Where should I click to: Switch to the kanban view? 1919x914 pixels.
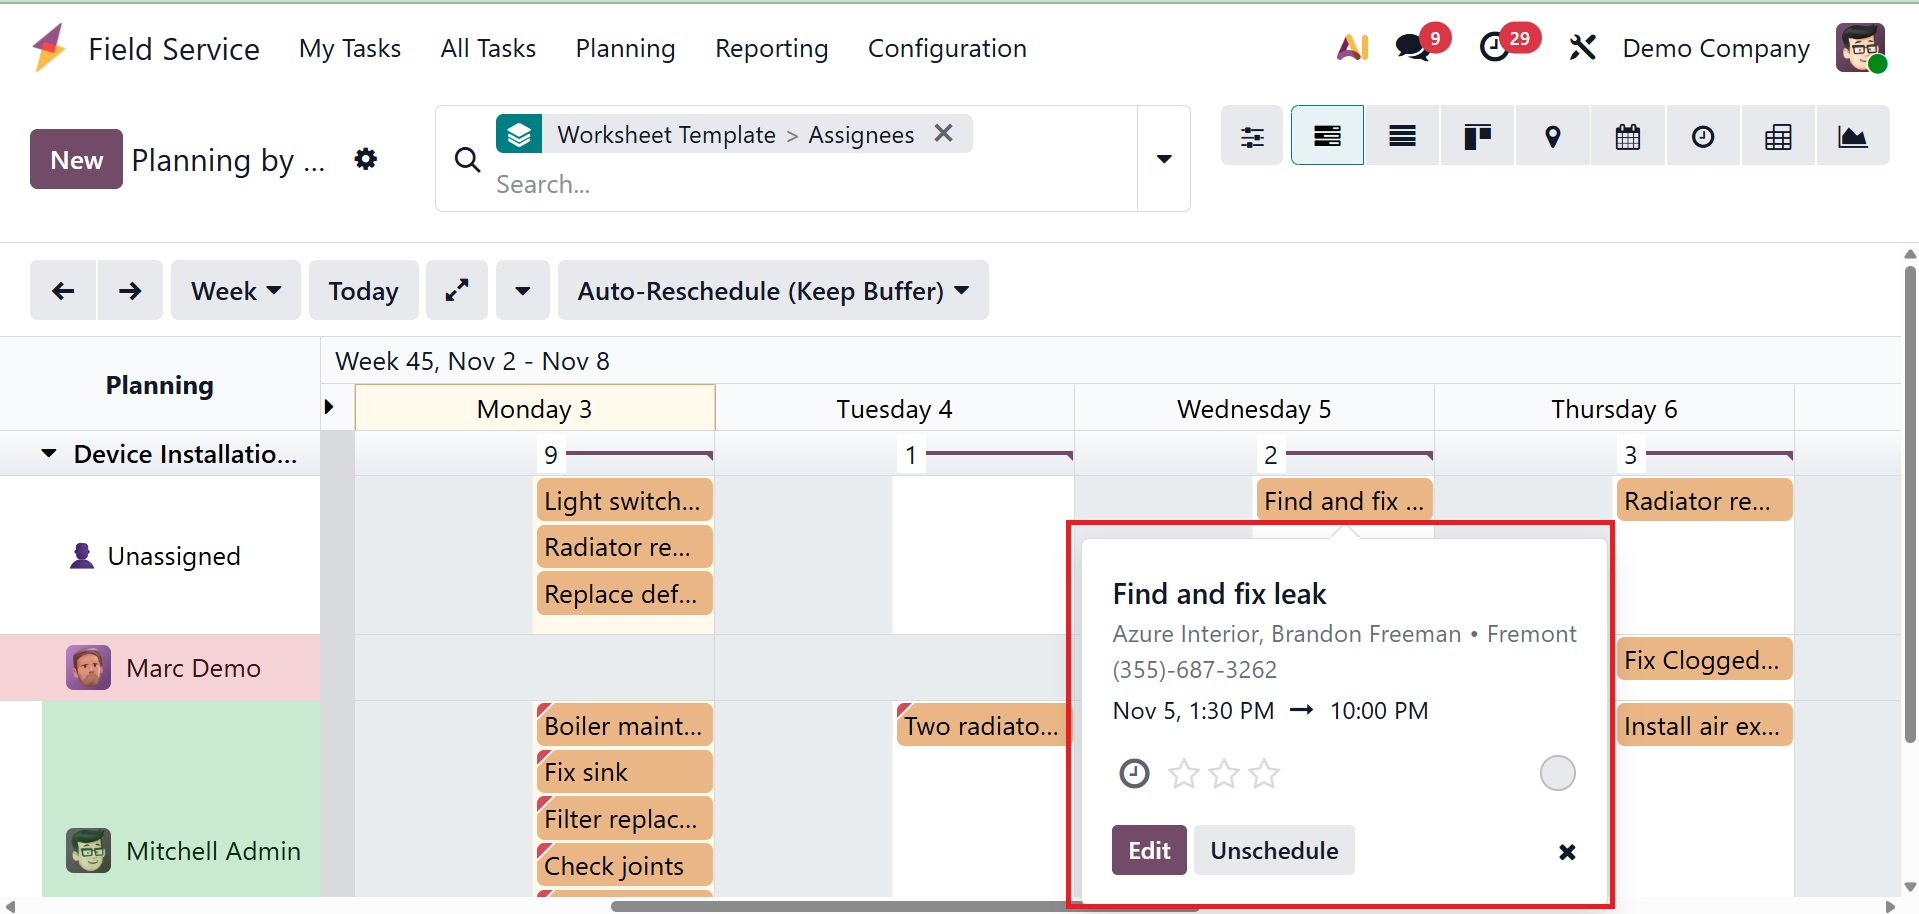click(x=1477, y=136)
